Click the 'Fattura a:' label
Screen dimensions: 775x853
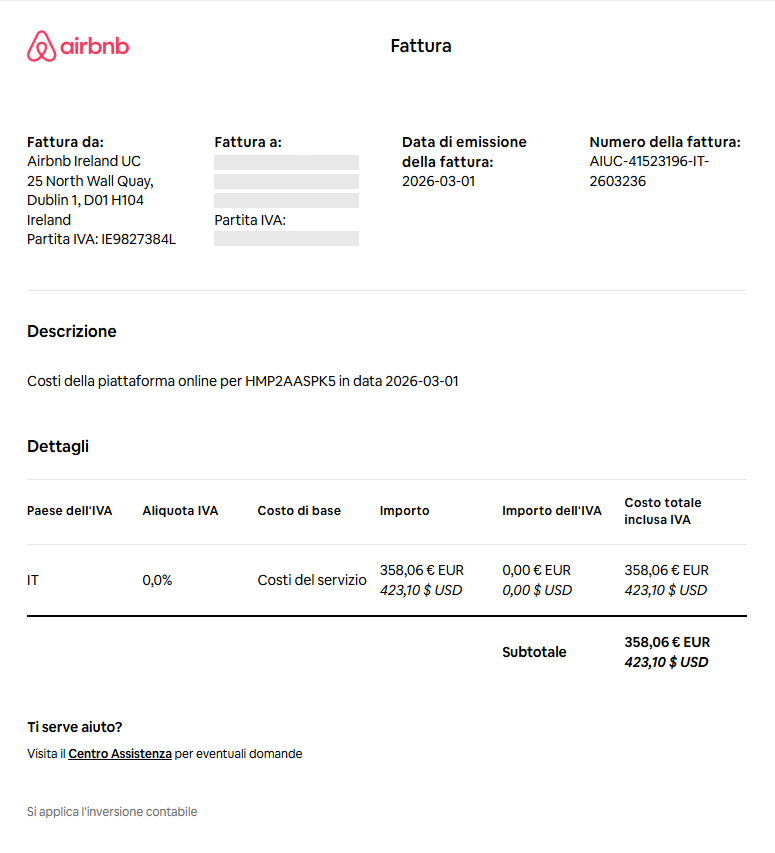[248, 142]
